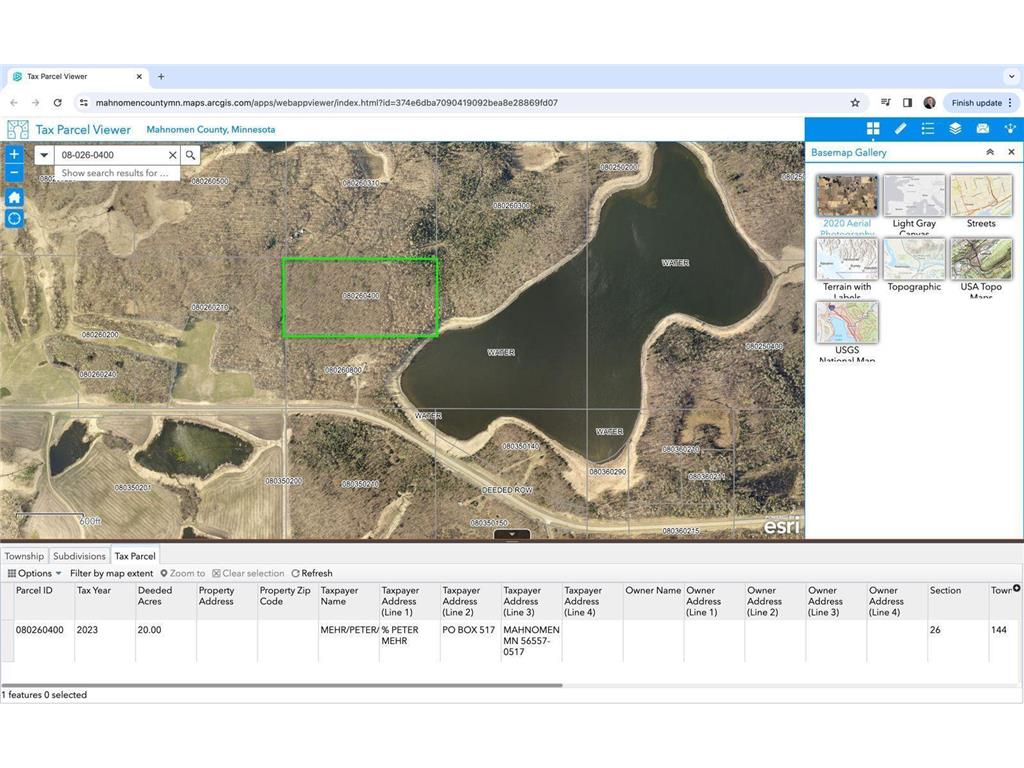1024x768 pixels.
Task: Switch to the Township tab
Action: (x=24, y=556)
